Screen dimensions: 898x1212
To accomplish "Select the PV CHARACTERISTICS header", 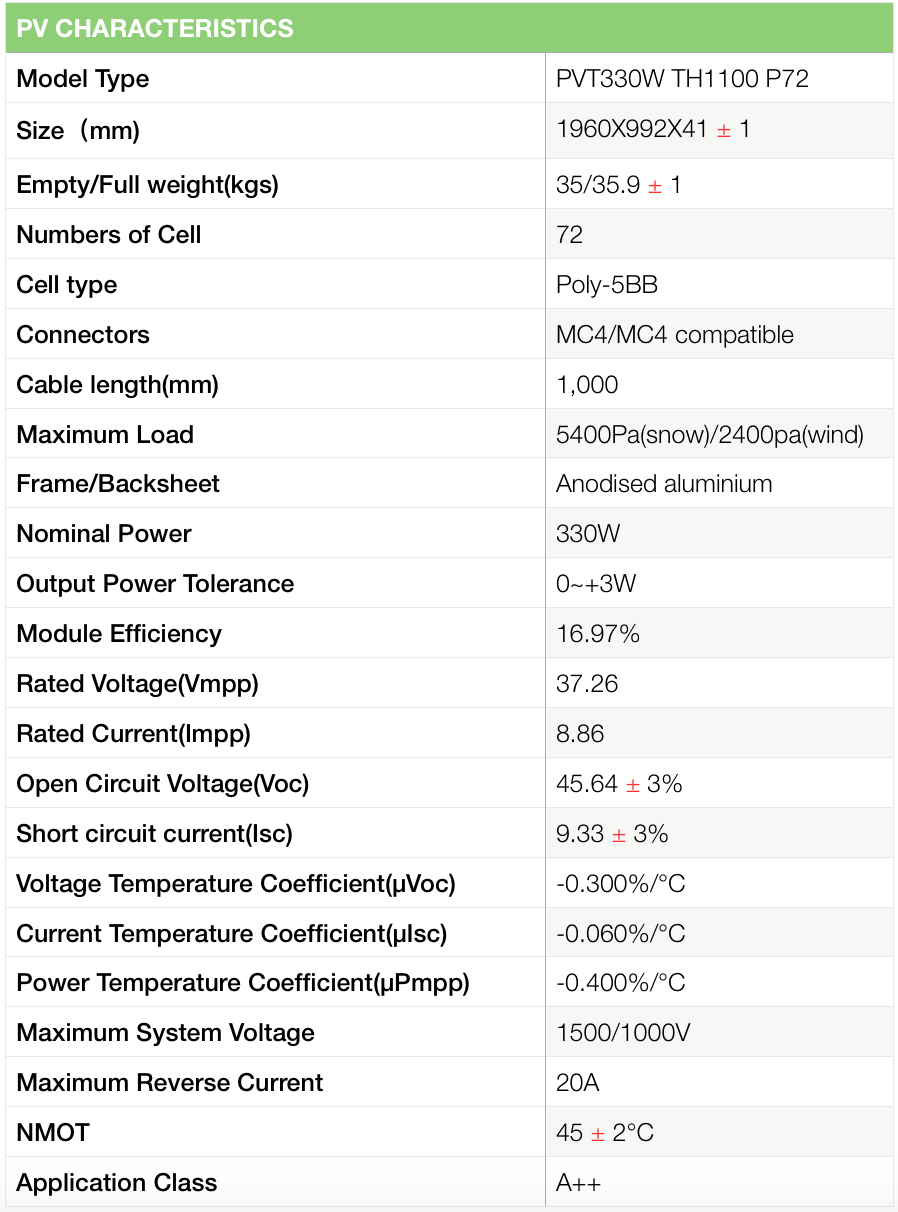I will pos(155,28).
